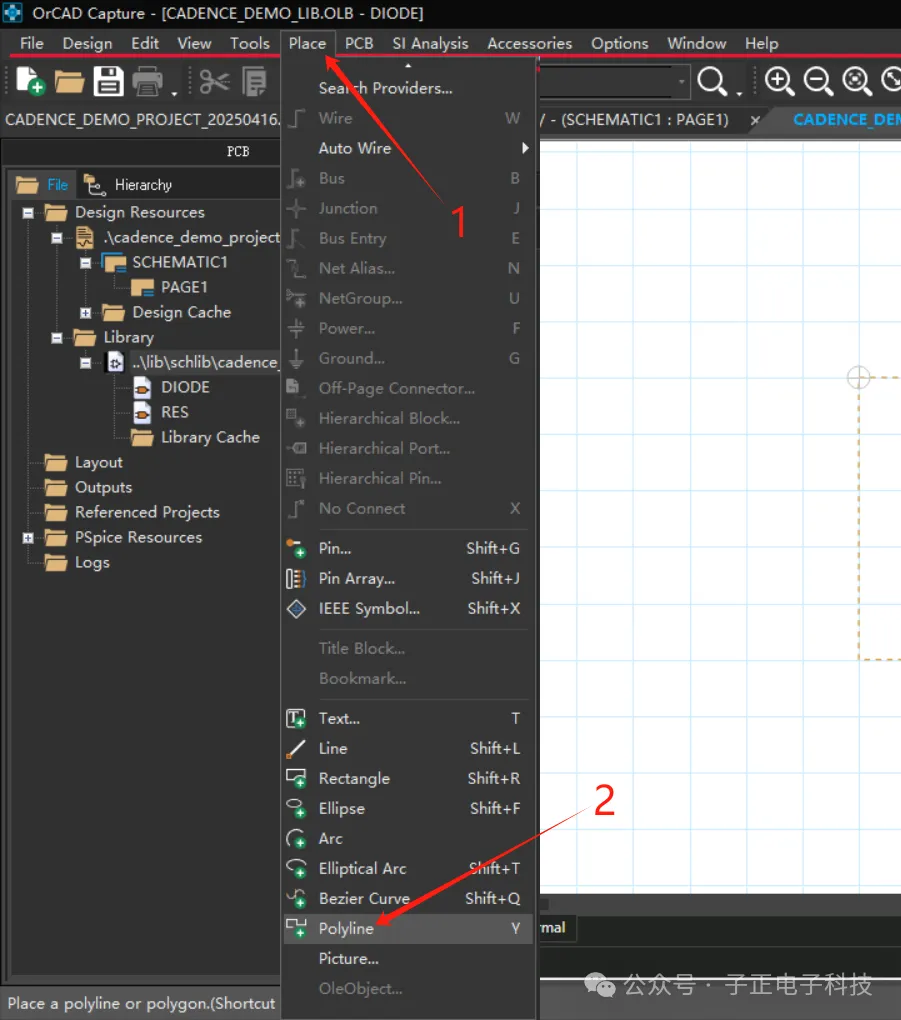Open the Auto Wire submenu arrow

[525, 148]
